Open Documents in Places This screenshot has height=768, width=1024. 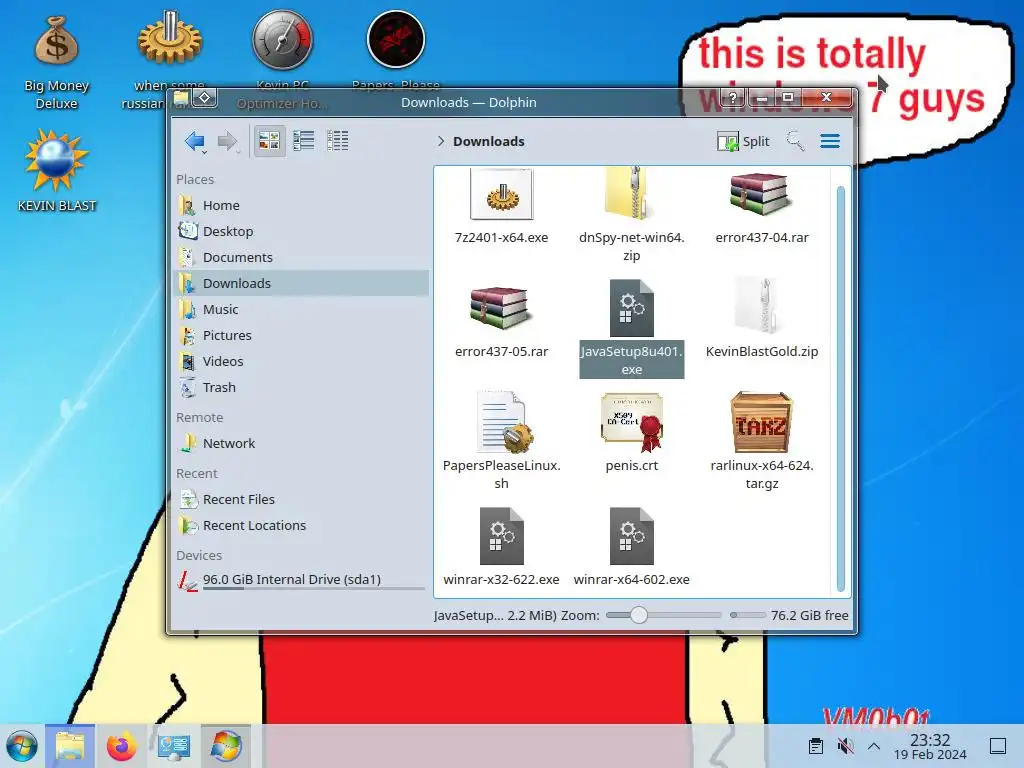[x=302, y=257]
